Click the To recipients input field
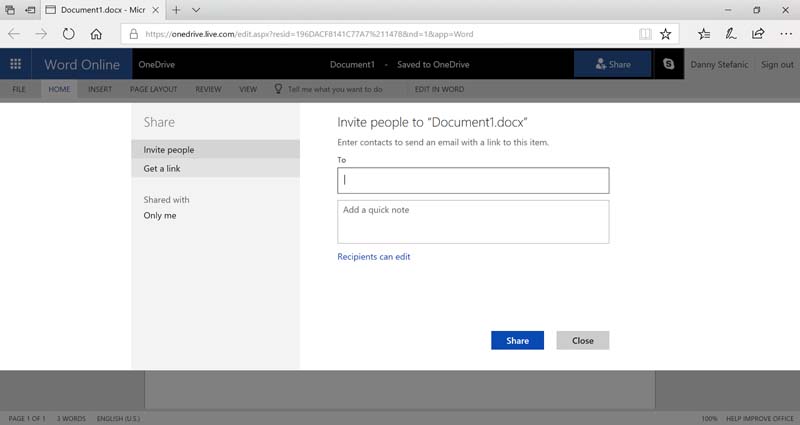Image resolution: width=800 pixels, height=425 pixels. [x=473, y=180]
